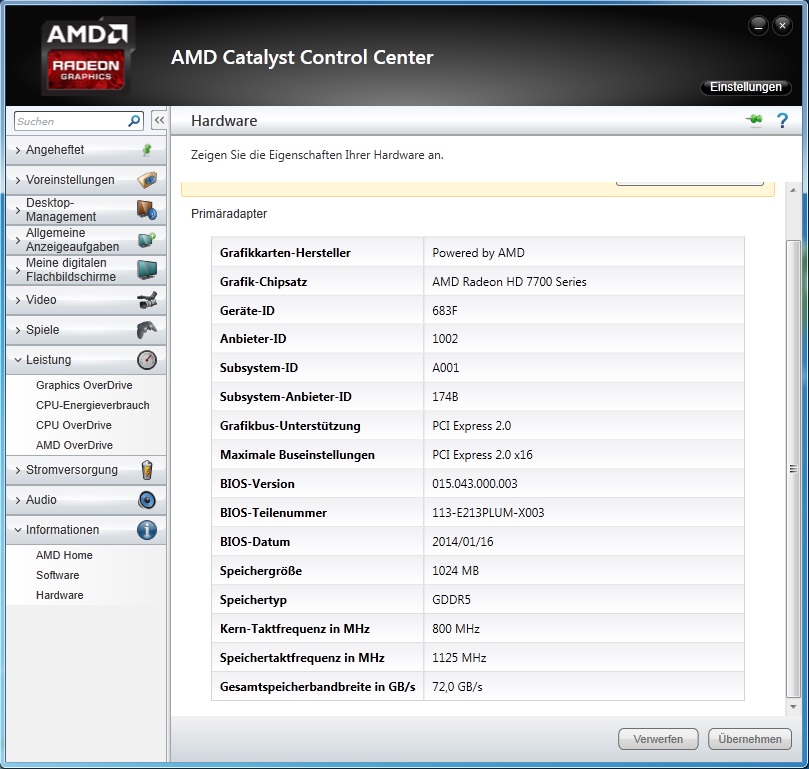Click the Video camera icon
The image size is (809, 769).
[x=146, y=300]
